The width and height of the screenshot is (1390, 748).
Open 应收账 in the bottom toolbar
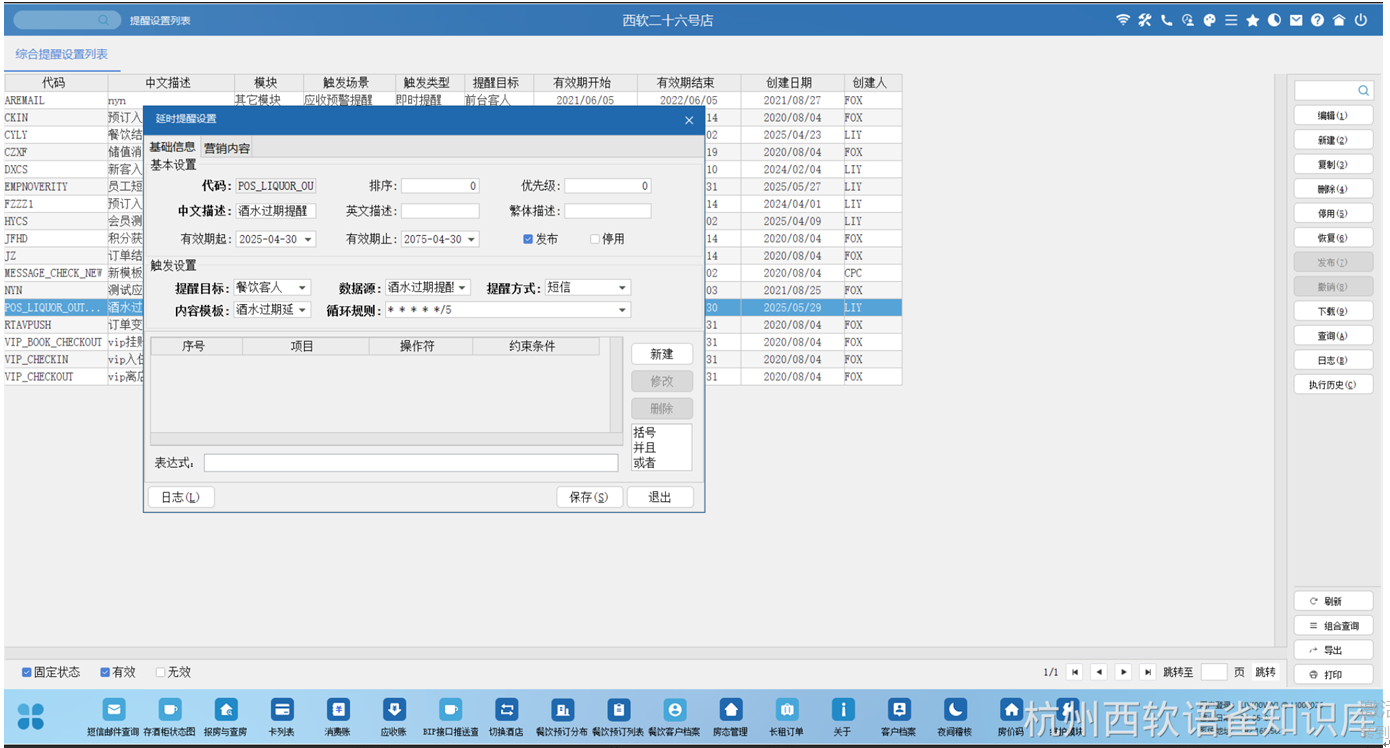pyautogui.click(x=394, y=718)
